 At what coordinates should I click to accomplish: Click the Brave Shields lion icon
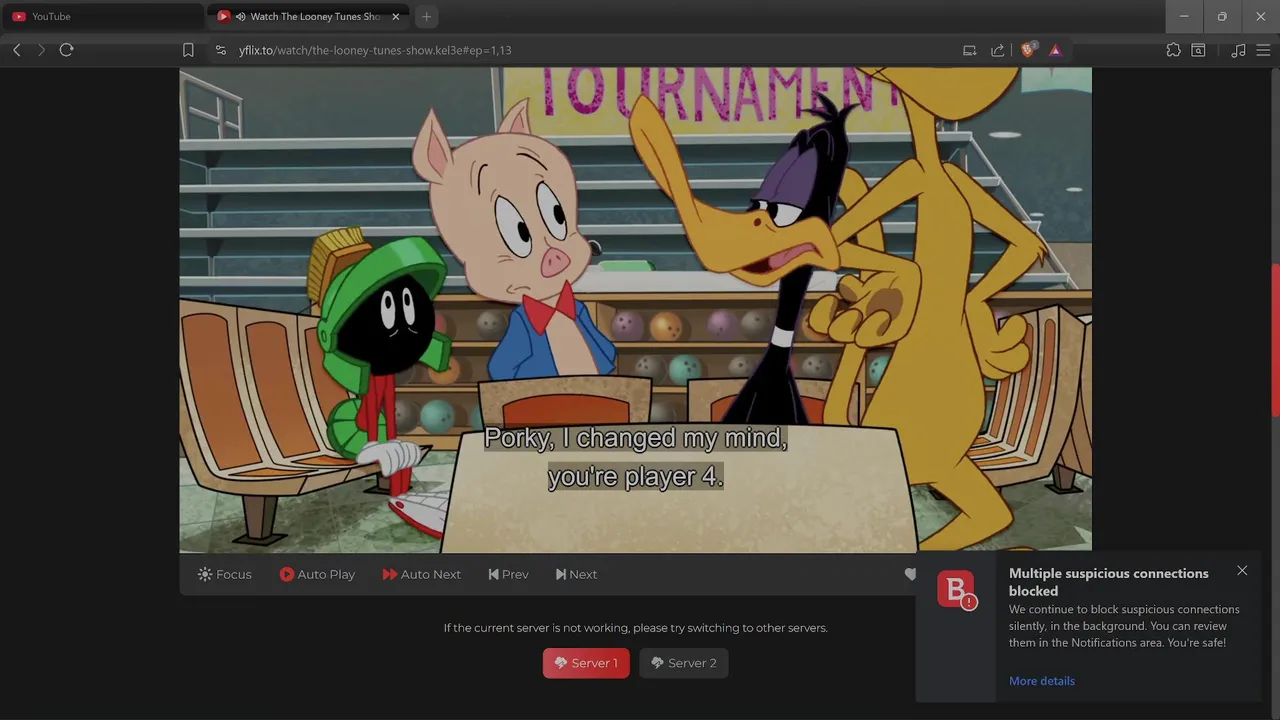point(1027,50)
